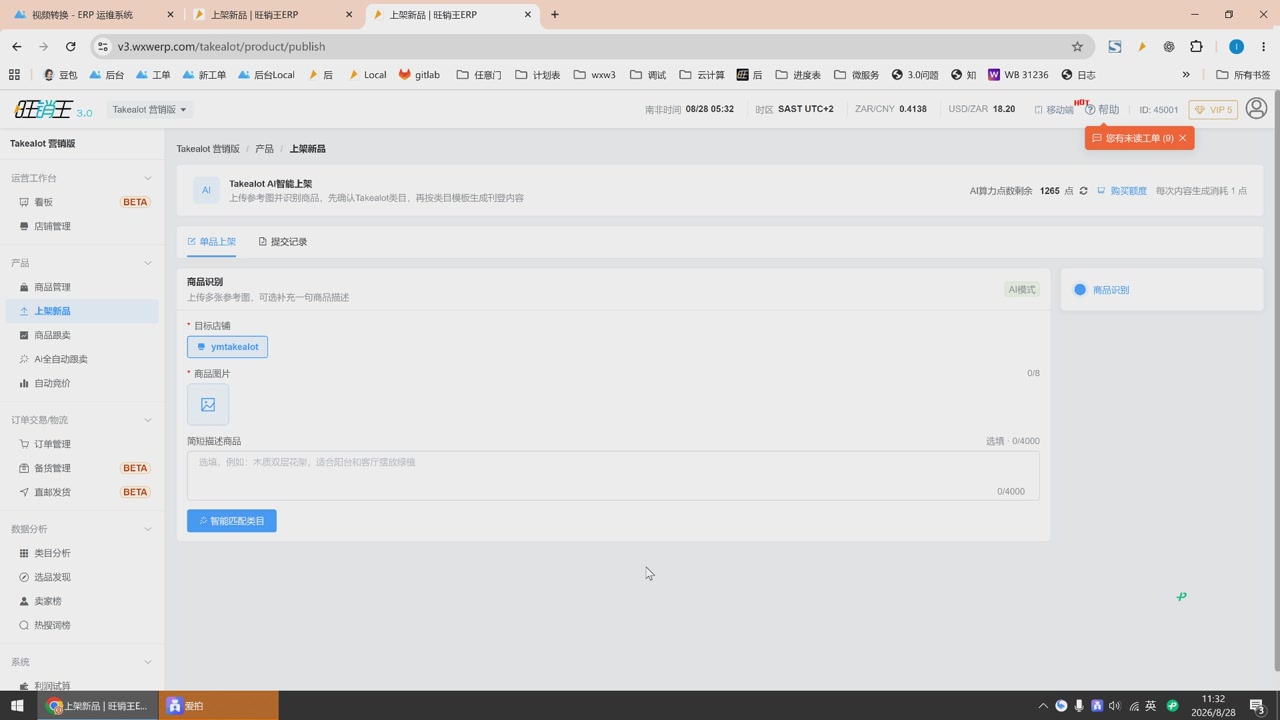Focus the 简短描述商品 text area

click(613, 475)
